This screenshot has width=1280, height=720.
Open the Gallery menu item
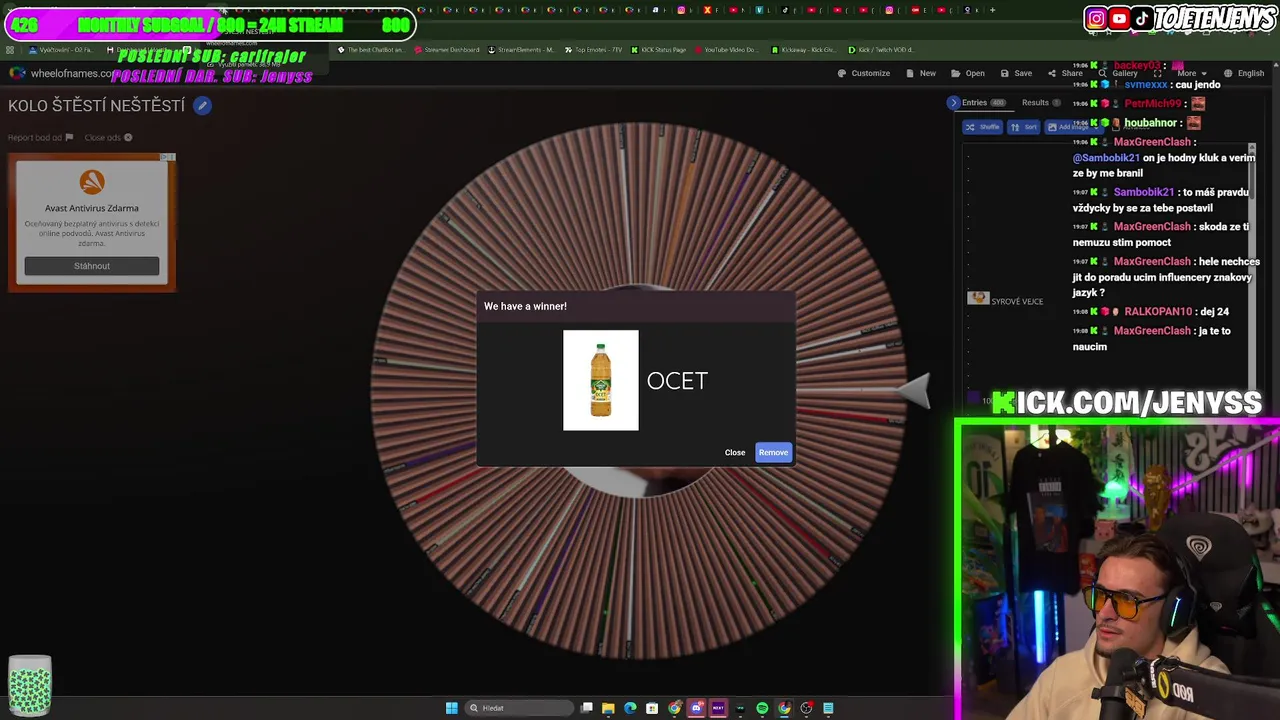point(1118,73)
